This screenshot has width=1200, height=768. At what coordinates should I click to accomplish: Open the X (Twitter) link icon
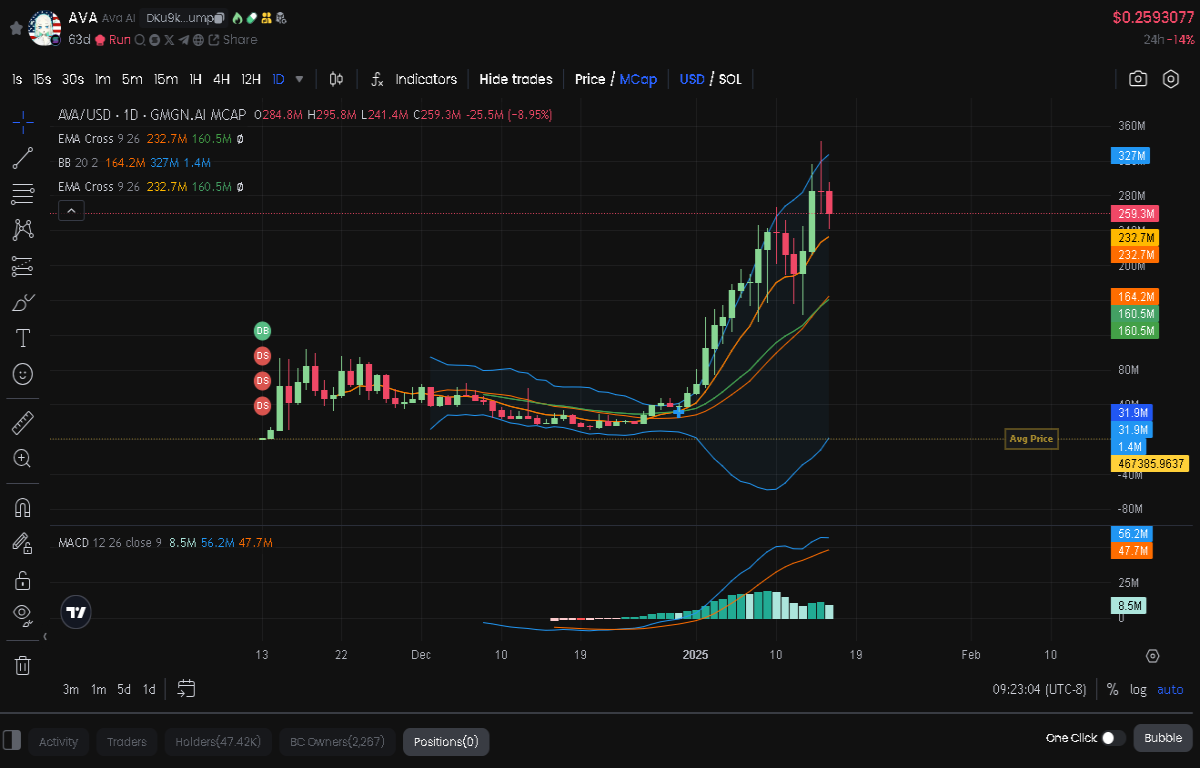click(x=169, y=40)
